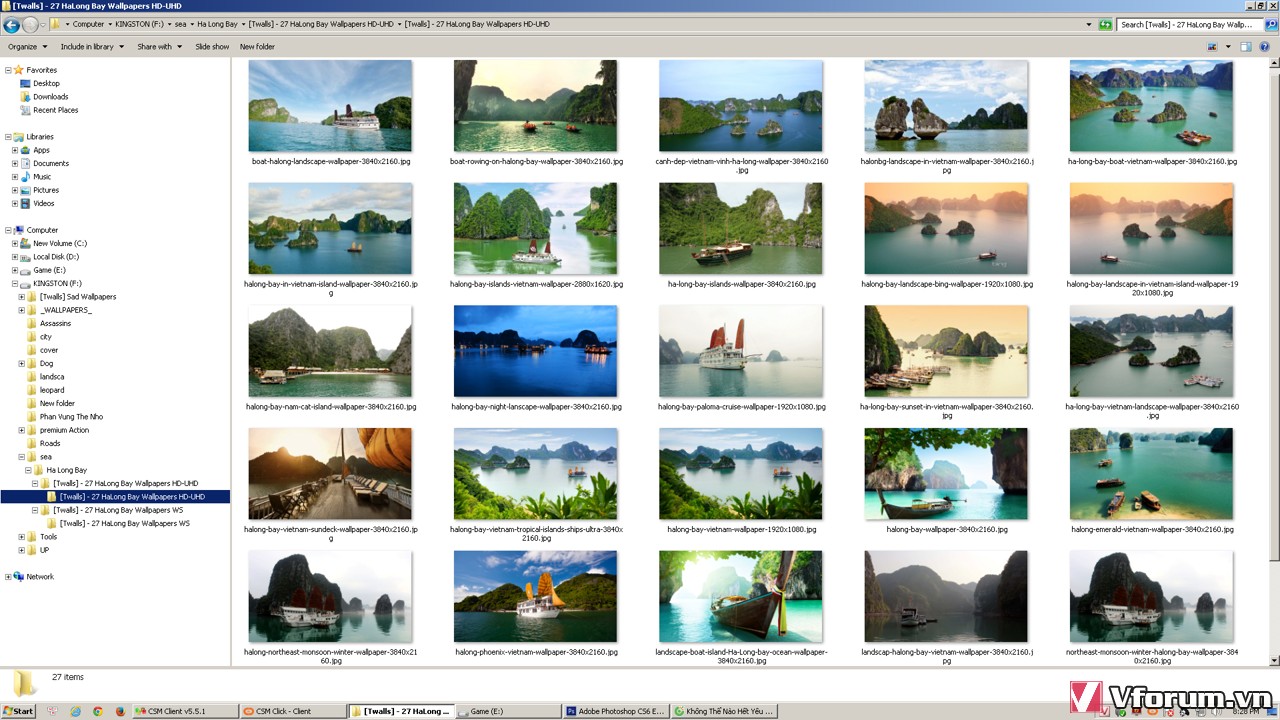Viewport: 1280px width, 720px height.
Task: Select boat-rowing-on-halong-bay-wallpaper thumbnail
Action: coord(535,106)
